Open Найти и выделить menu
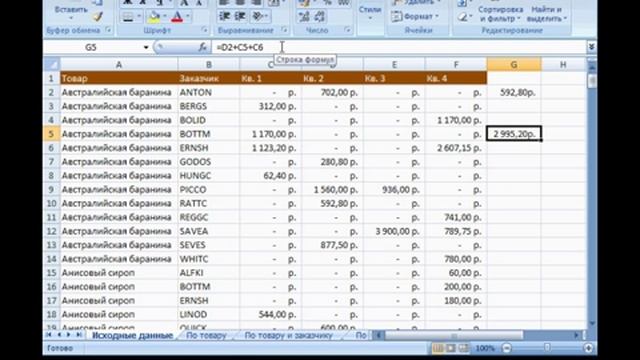The width and height of the screenshot is (640, 360). point(547,14)
